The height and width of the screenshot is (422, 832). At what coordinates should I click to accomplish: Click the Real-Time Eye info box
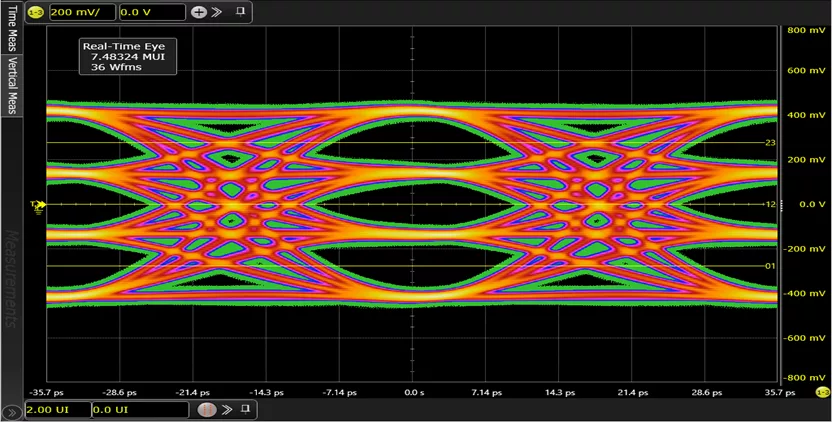click(128, 57)
